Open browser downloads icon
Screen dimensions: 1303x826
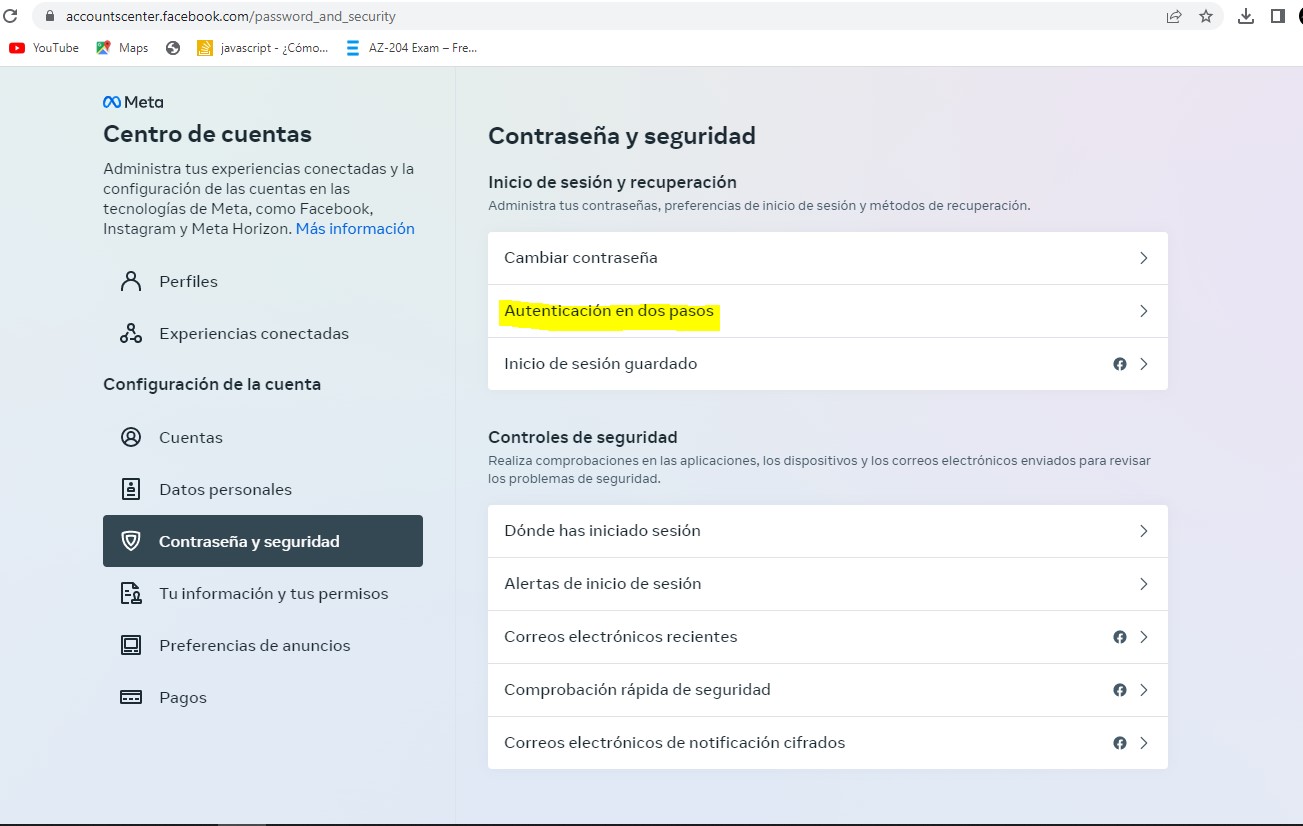[x=1246, y=16]
